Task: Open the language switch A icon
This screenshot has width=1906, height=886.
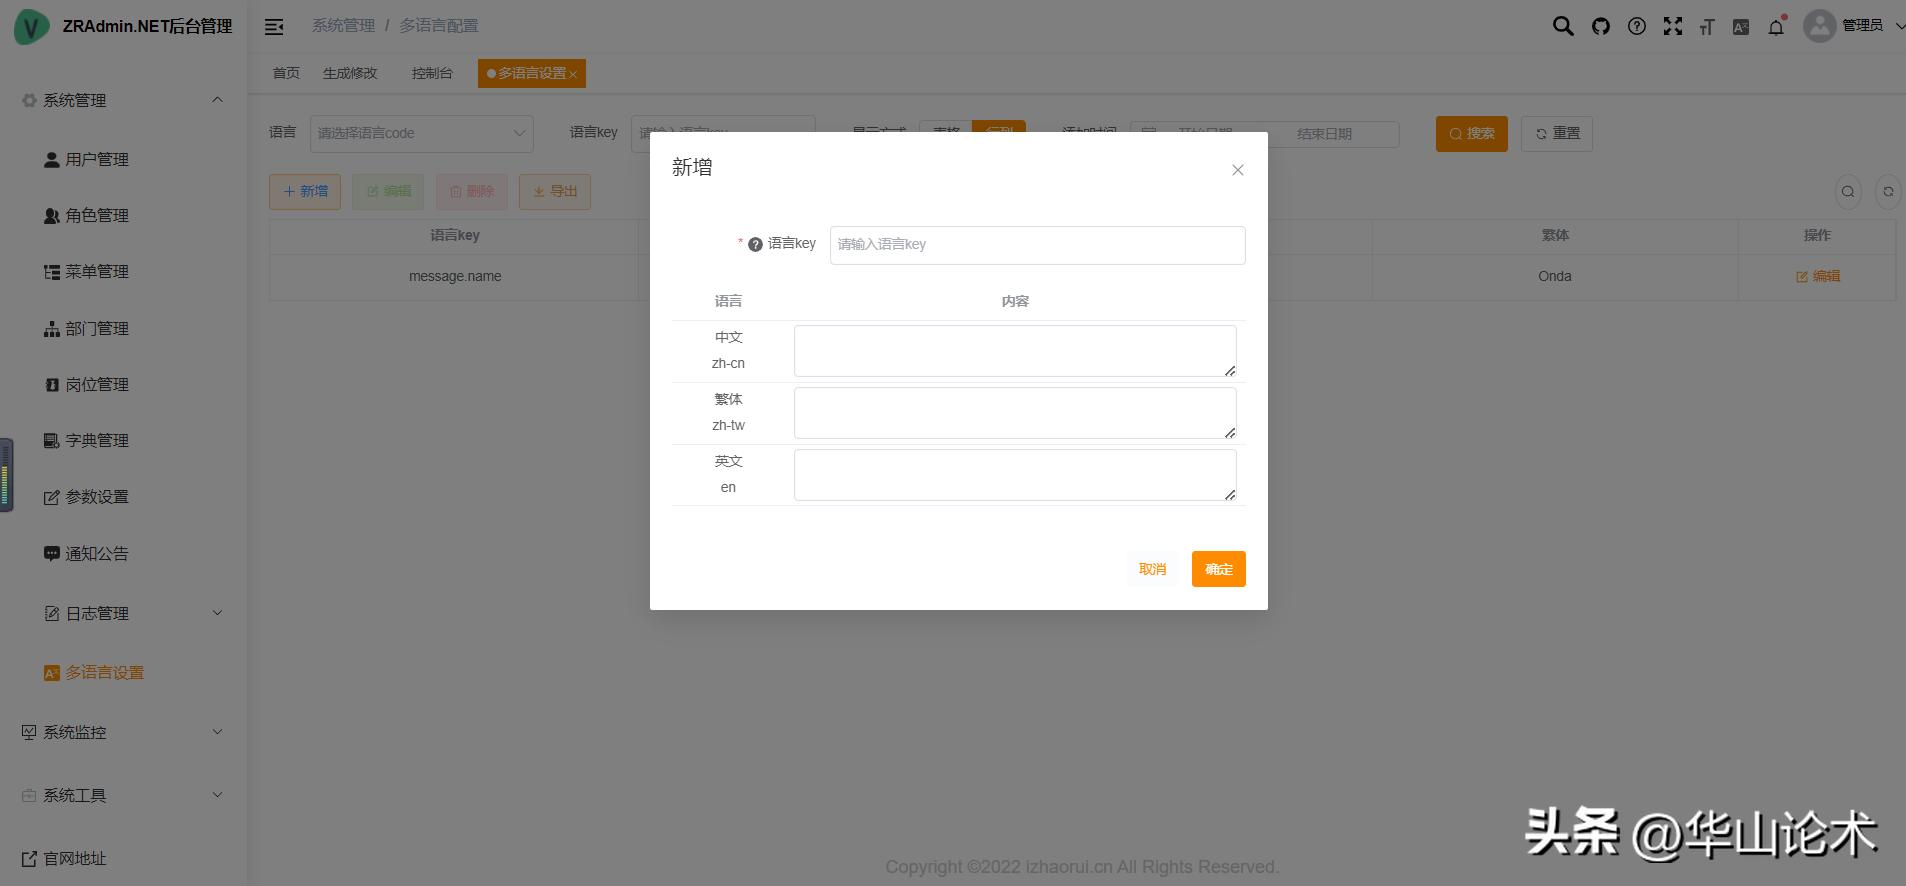Action: click(1741, 27)
